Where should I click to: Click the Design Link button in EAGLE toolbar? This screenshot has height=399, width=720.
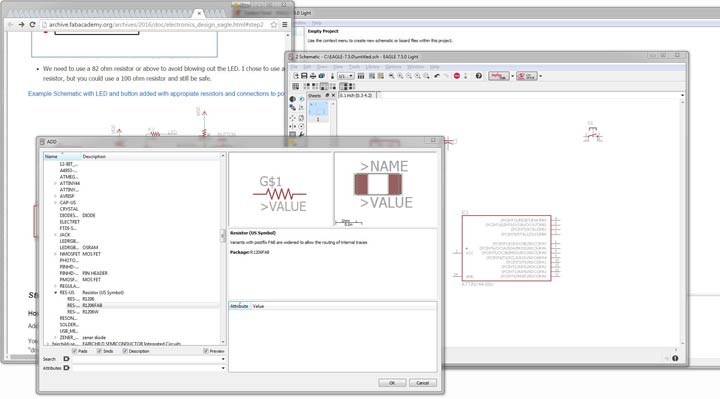click(499, 76)
